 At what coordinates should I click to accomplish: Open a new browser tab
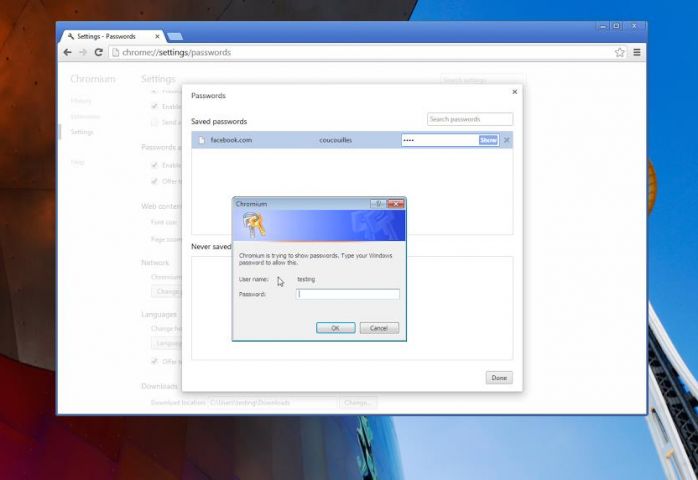click(x=175, y=35)
